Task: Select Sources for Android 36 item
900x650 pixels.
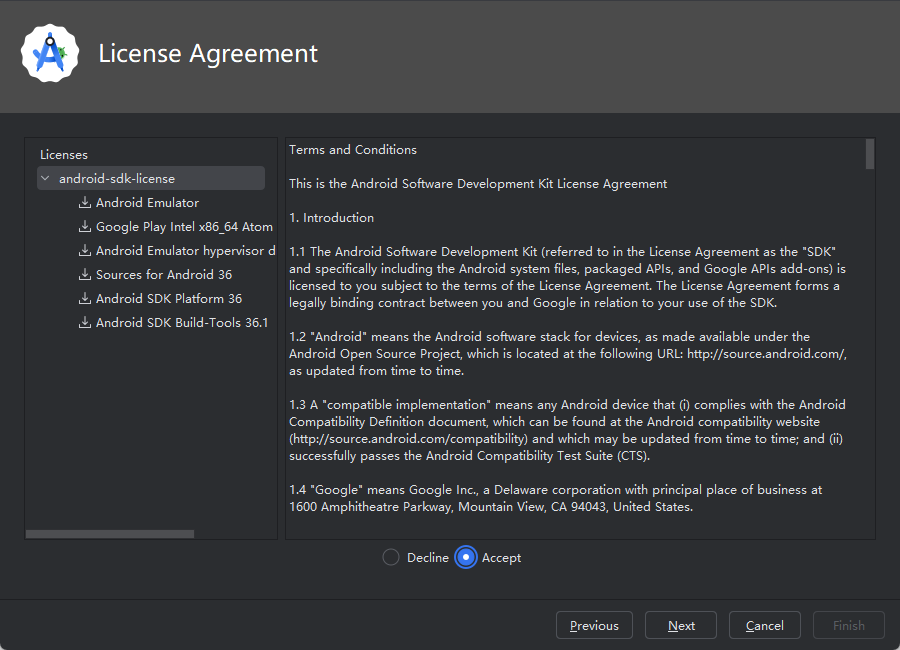Action: 164,274
